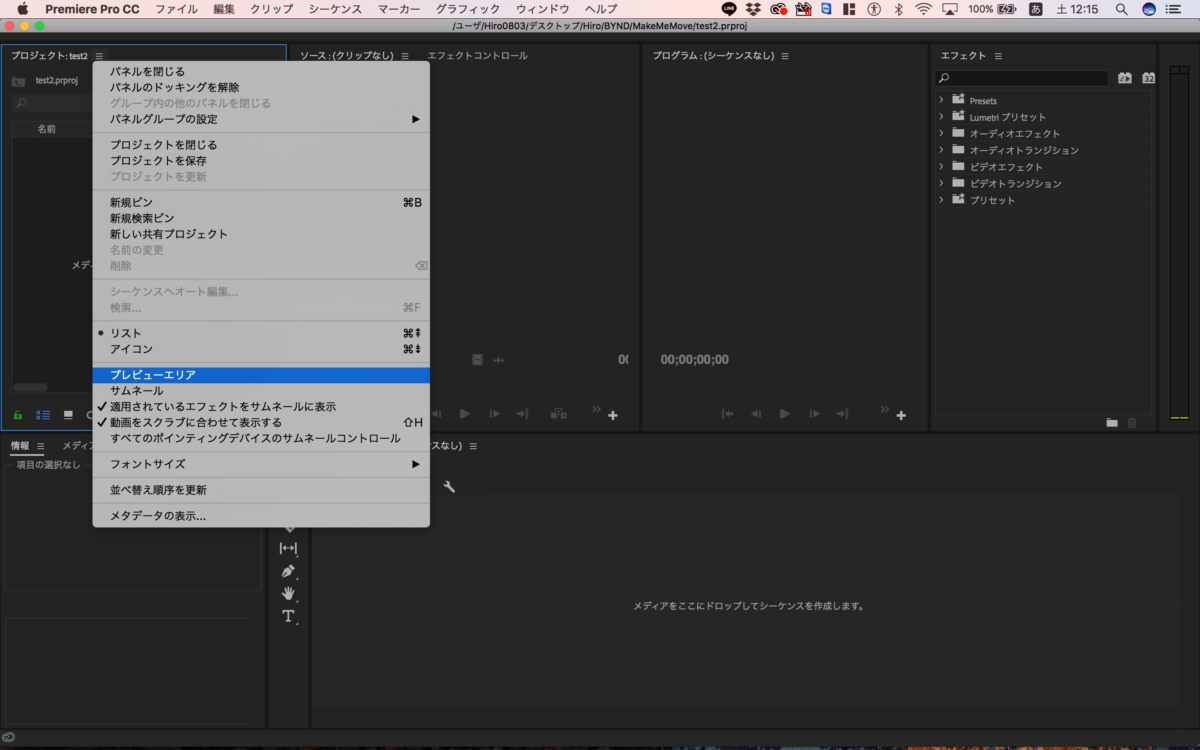Image resolution: width=1200 pixels, height=750 pixels.
Task: Choose プレビューエリア menu item
Action: pos(261,375)
